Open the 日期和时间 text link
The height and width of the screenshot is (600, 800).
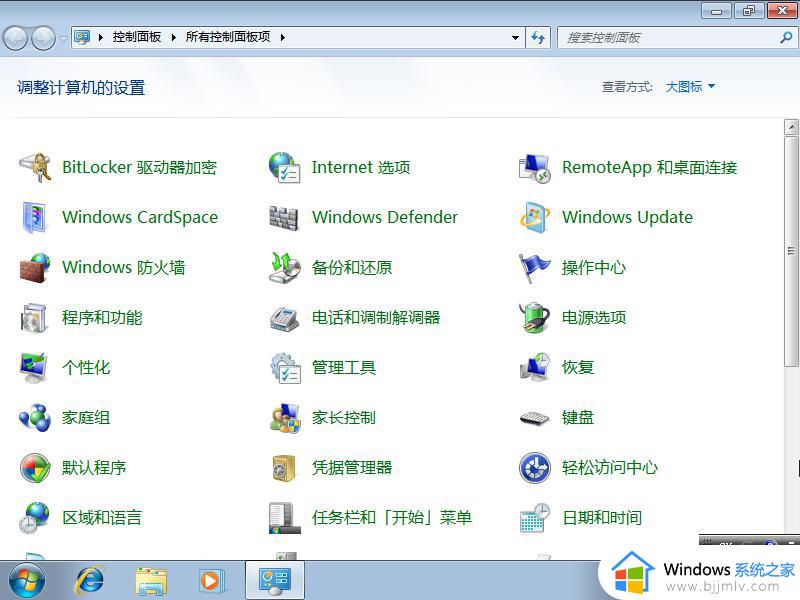tap(602, 517)
